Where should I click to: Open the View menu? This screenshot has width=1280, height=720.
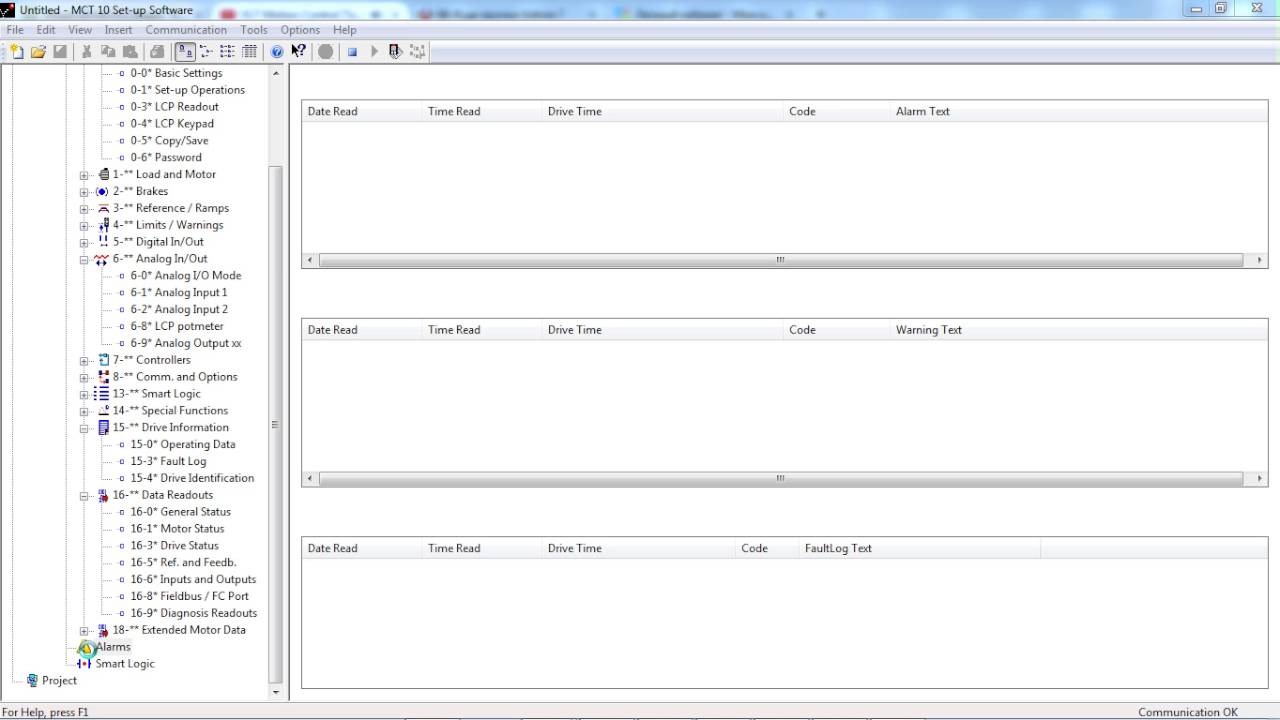[x=80, y=30]
